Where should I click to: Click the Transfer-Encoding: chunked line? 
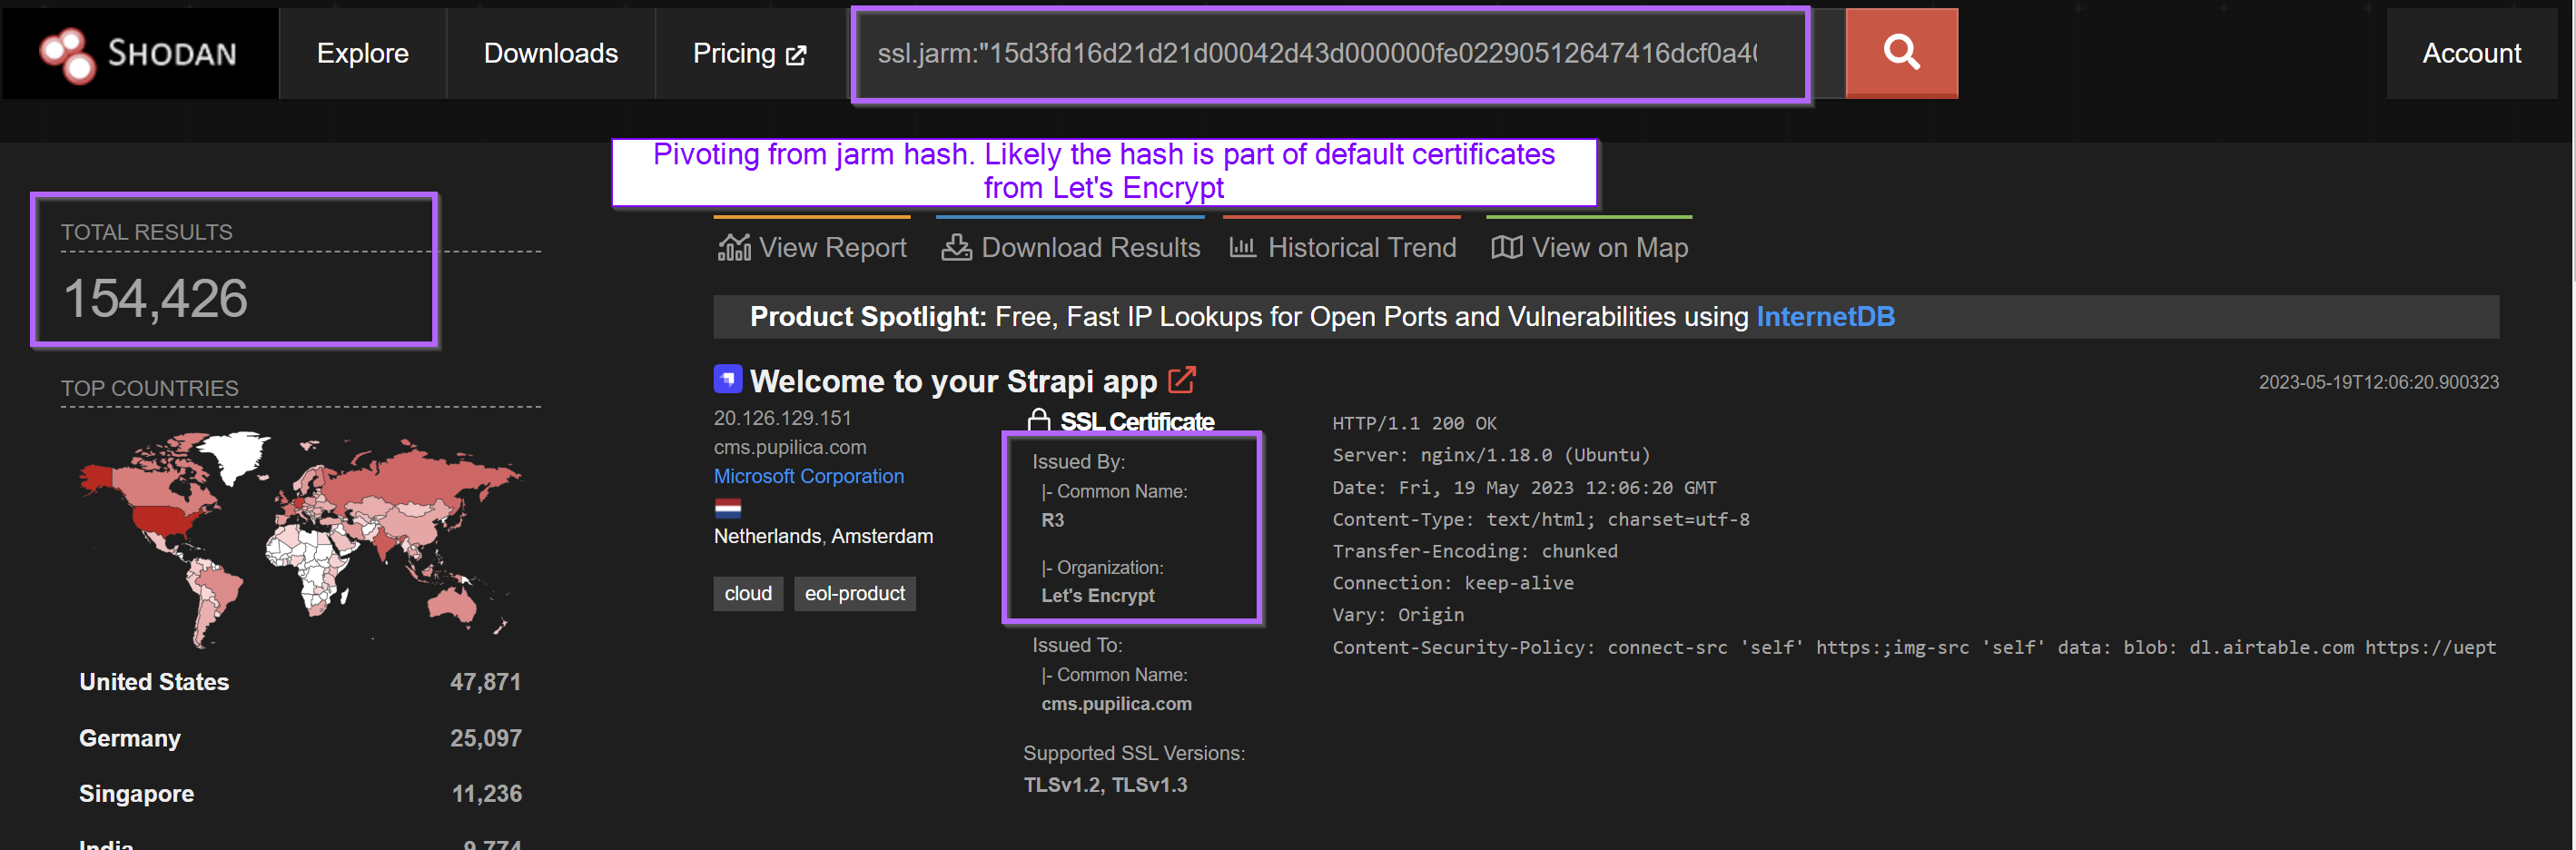click(x=1474, y=551)
